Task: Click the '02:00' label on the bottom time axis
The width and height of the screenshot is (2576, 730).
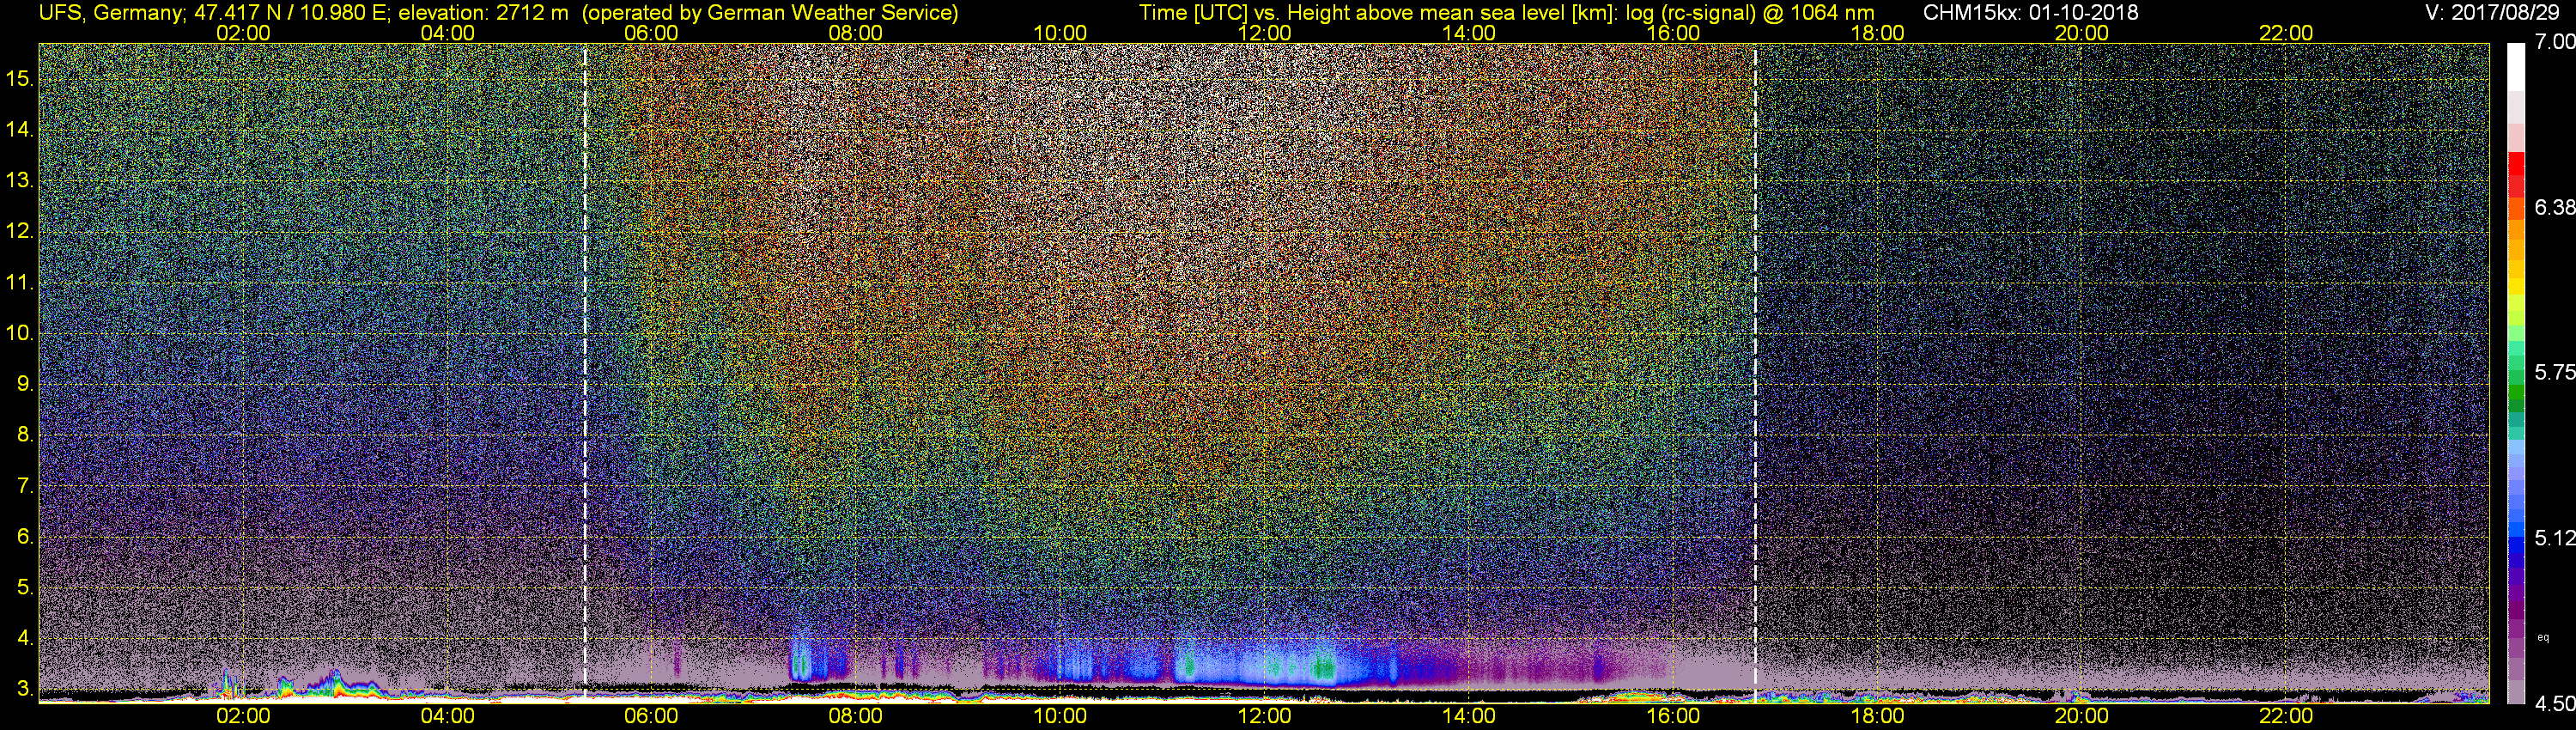Action: tap(243, 716)
